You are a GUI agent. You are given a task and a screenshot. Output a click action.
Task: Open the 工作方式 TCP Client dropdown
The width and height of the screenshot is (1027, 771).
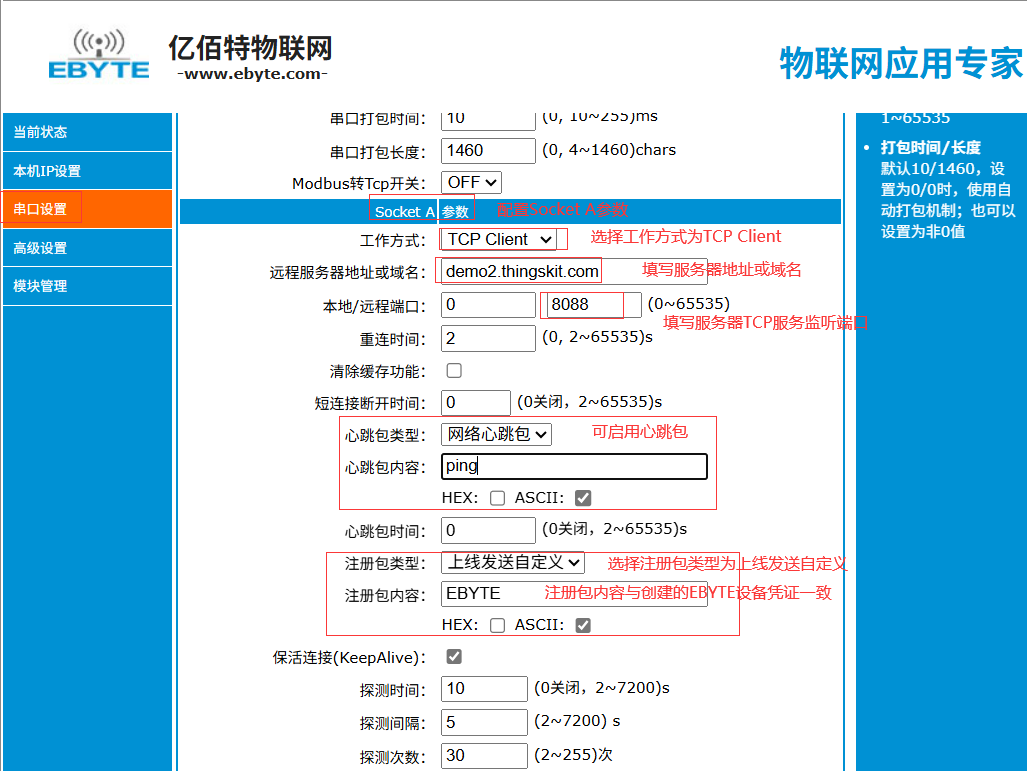click(499, 239)
